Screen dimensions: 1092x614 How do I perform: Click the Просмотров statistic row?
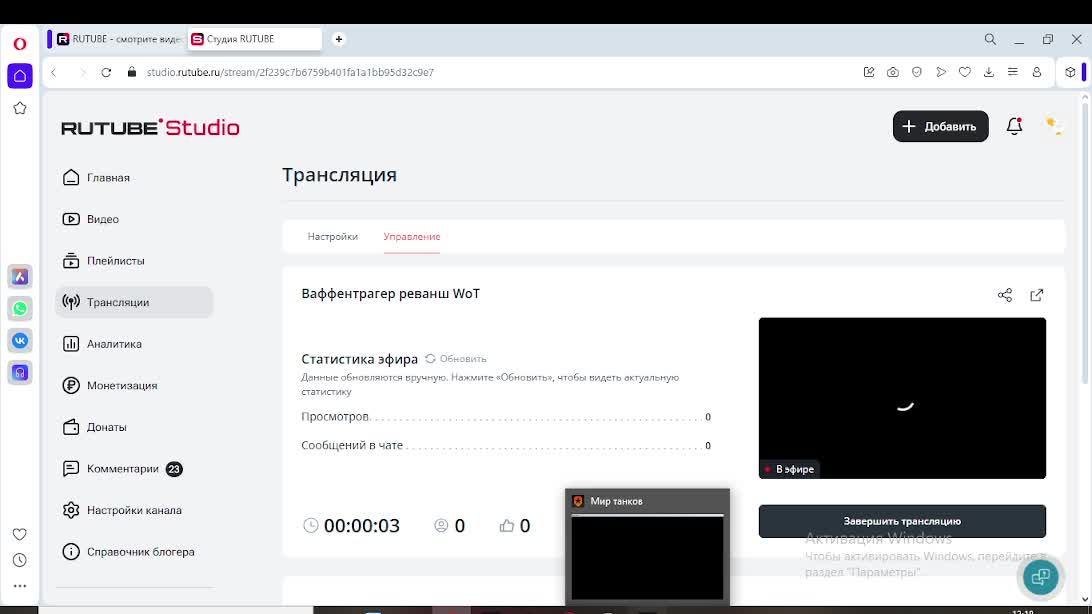pyautogui.click(x=506, y=417)
